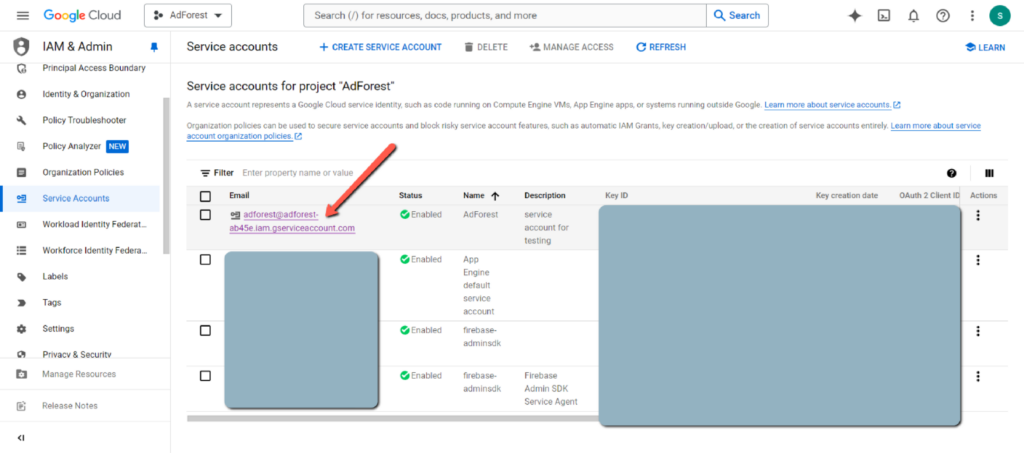The image size is (1024, 453).
Task: Open actions menu for Firebase Admin SDK Service Agent row
Action: [978, 376]
